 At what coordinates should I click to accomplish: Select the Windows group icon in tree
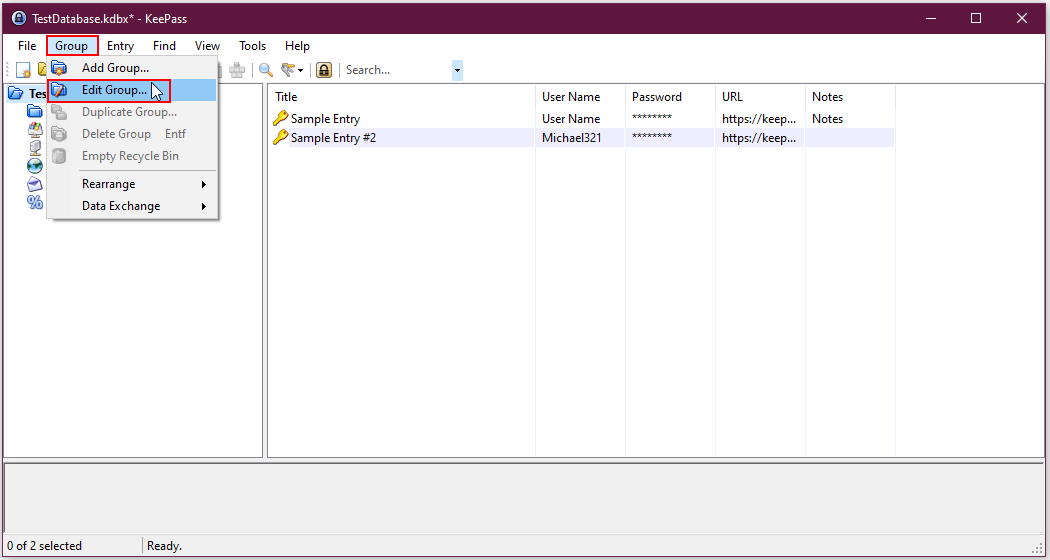tap(34, 129)
